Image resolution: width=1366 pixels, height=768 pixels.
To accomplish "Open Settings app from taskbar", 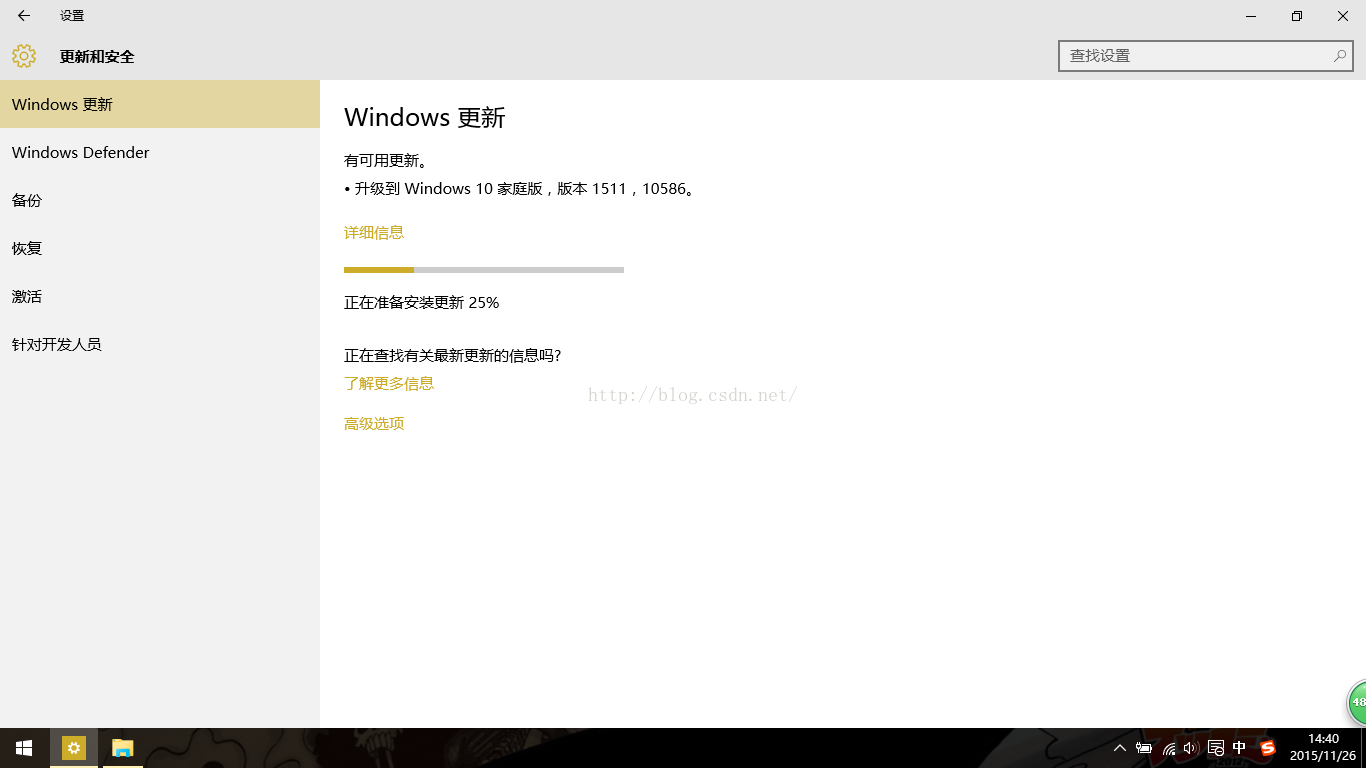I will pyautogui.click(x=74, y=748).
